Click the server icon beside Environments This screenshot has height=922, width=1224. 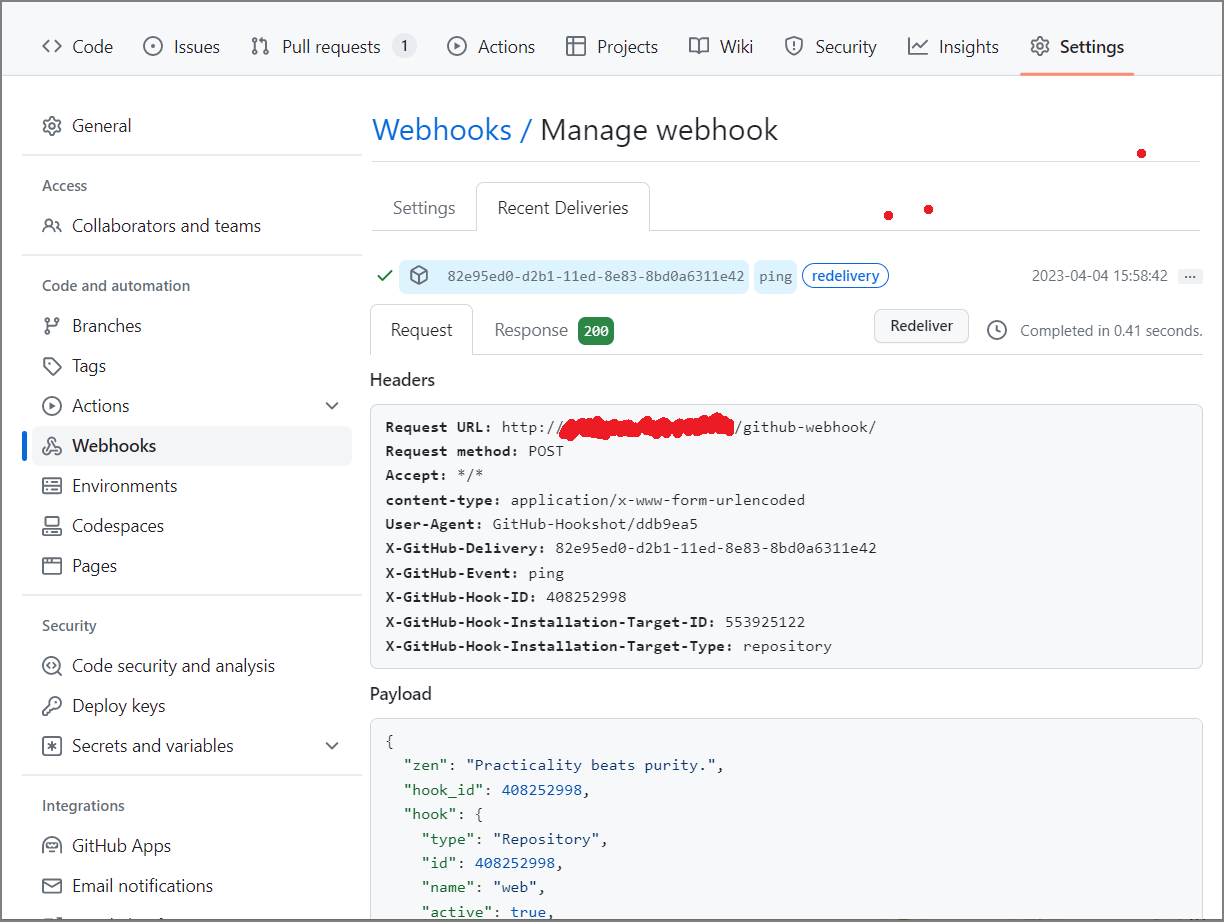tap(51, 486)
